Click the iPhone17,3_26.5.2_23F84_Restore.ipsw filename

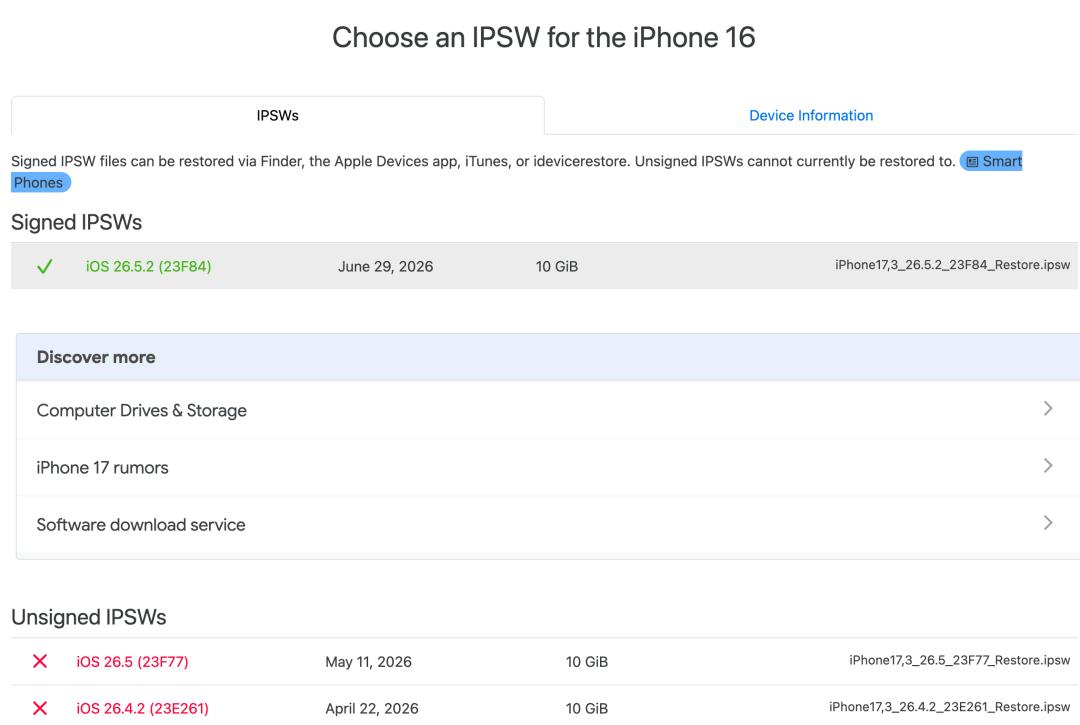[x=953, y=265]
